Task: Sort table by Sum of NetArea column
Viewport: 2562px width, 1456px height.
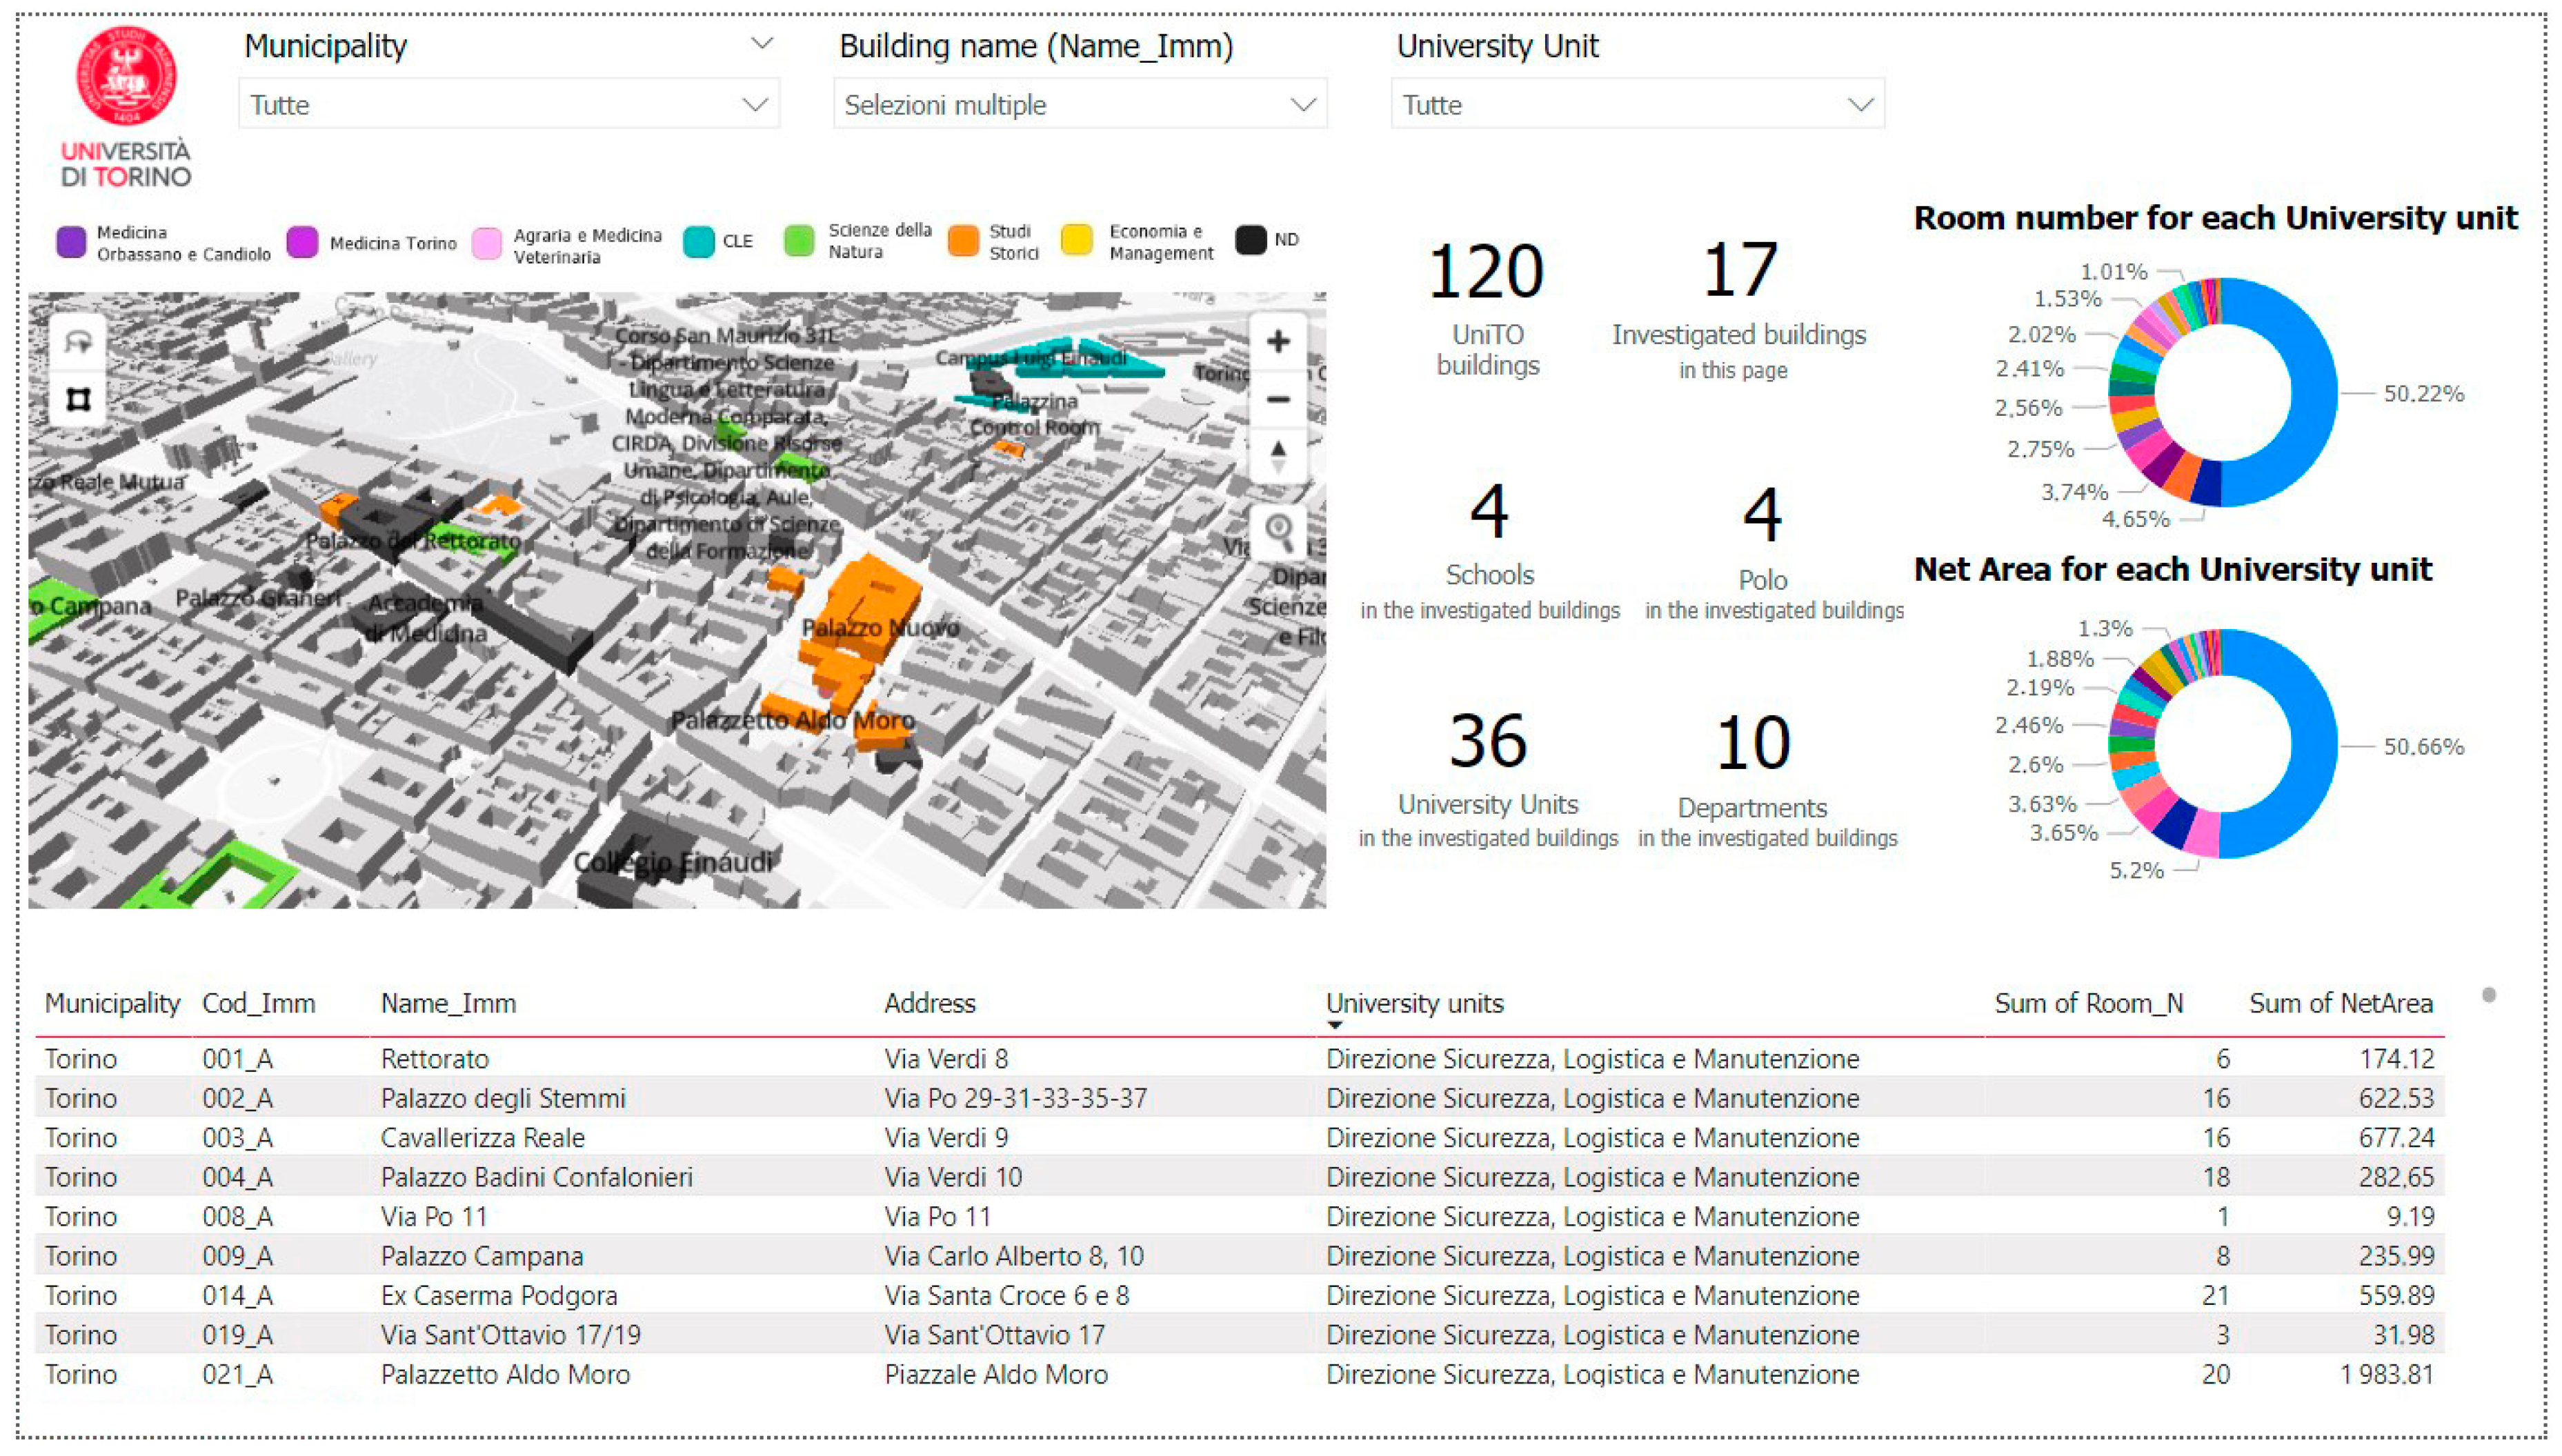Action: pyautogui.click(x=2340, y=1003)
